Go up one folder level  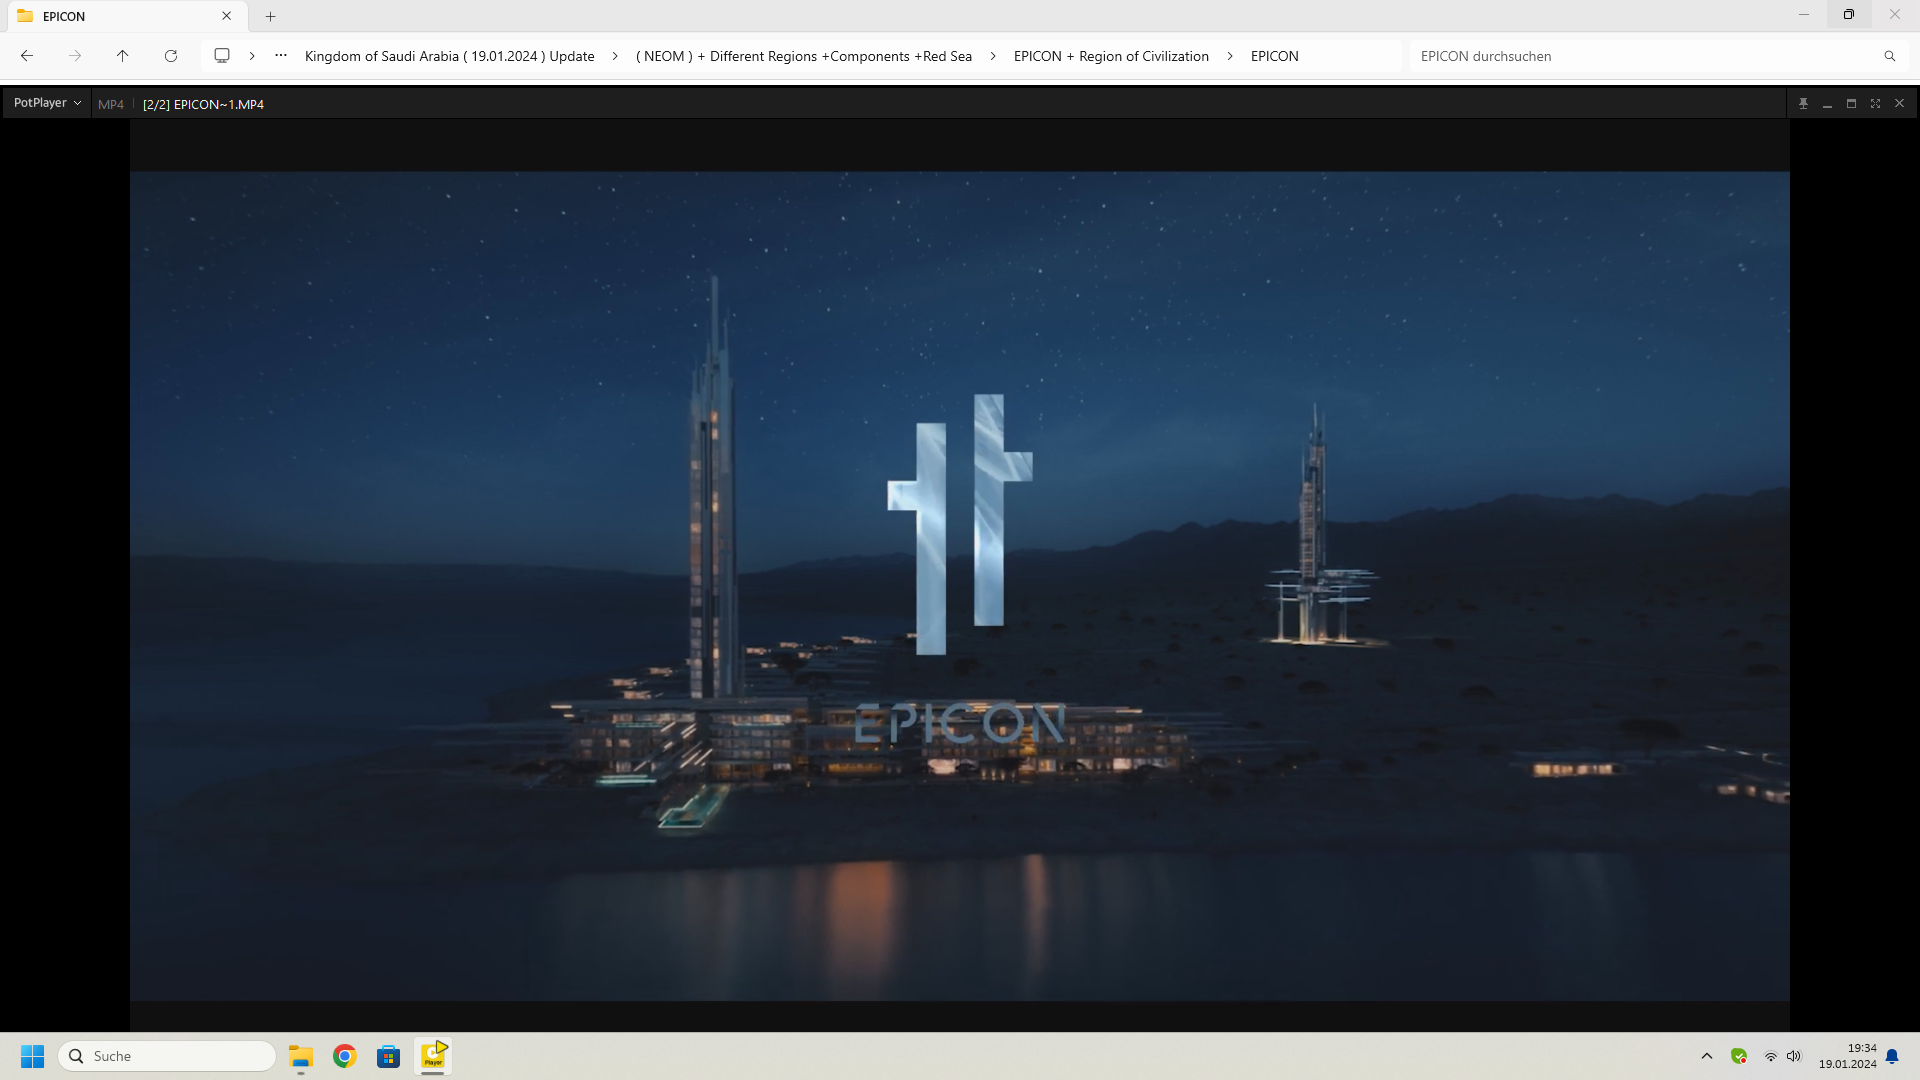(x=123, y=56)
